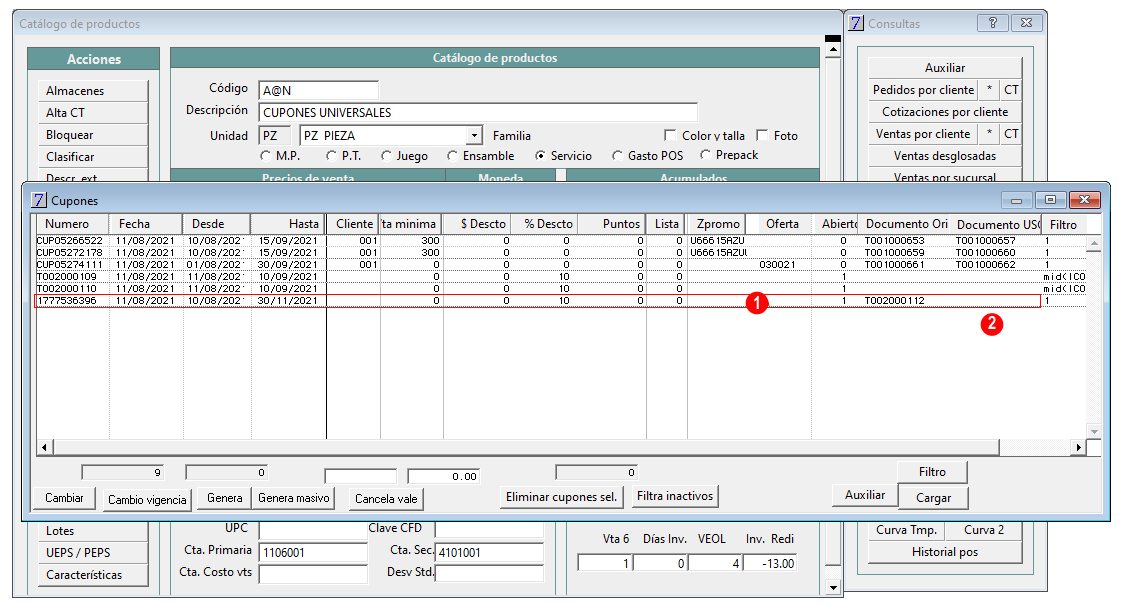This screenshot has width=1123, height=611.
Task: Click the Alta CT action button
Action: point(93,112)
